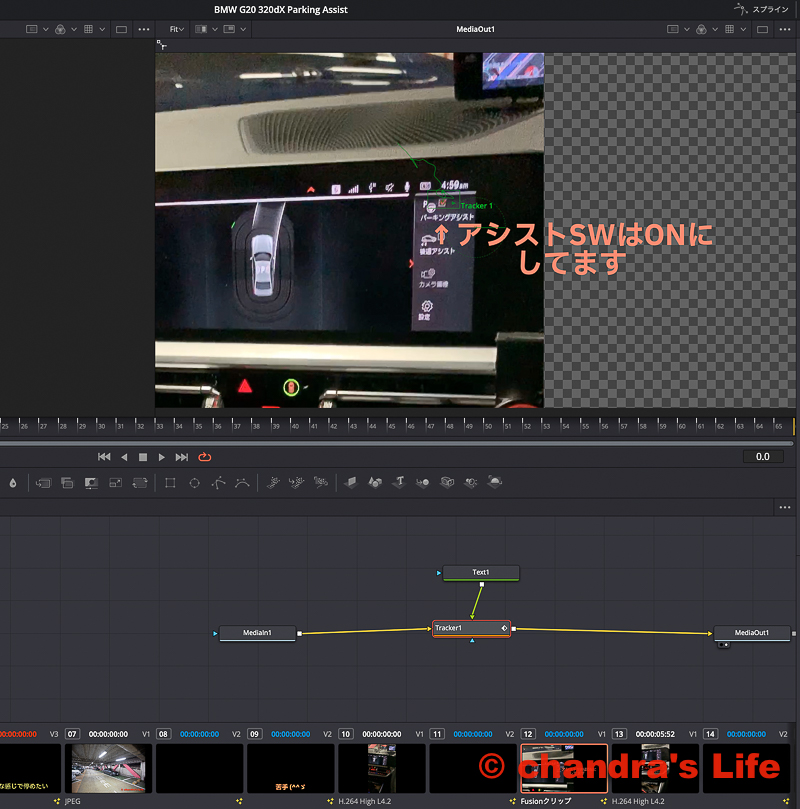Add a Blur node from toolbar

pos(13,483)
